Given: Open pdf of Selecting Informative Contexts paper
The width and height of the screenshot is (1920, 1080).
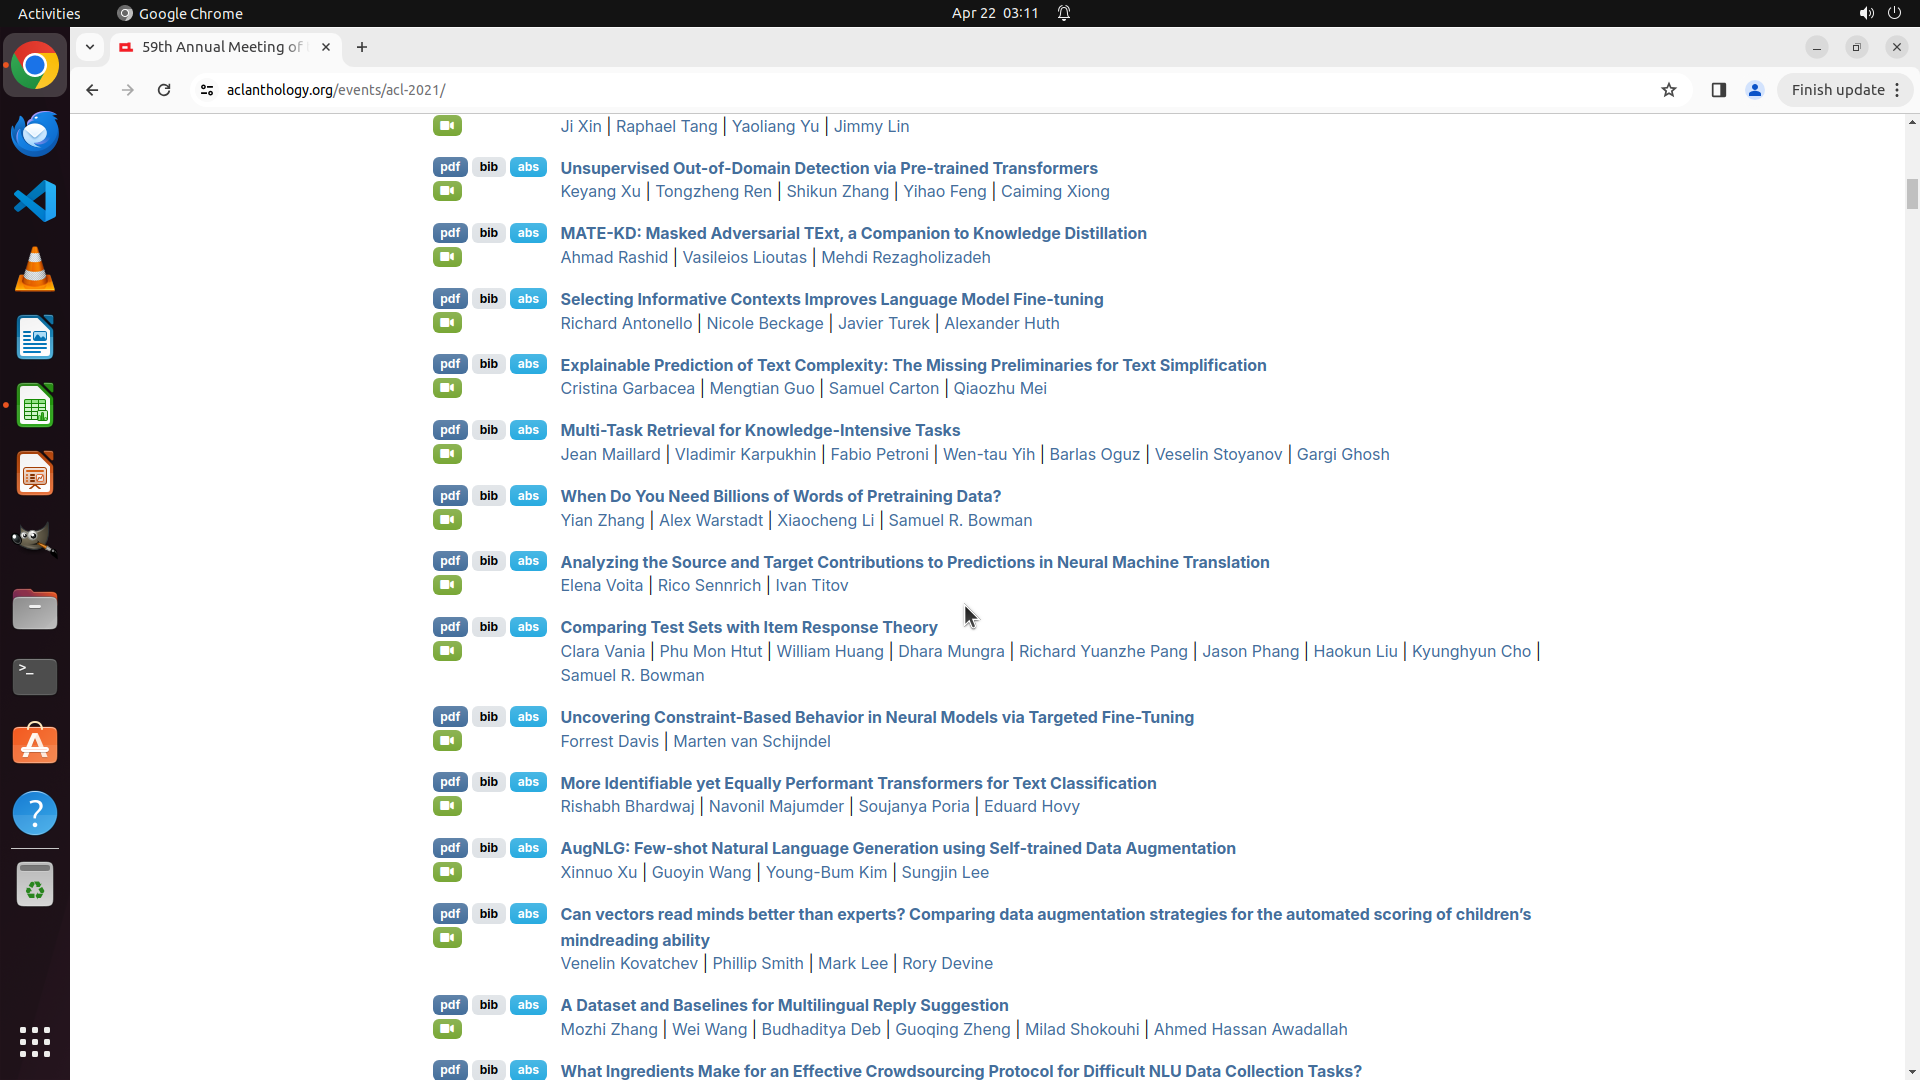Looking at the screenshot, I should (x=450, y=299).
